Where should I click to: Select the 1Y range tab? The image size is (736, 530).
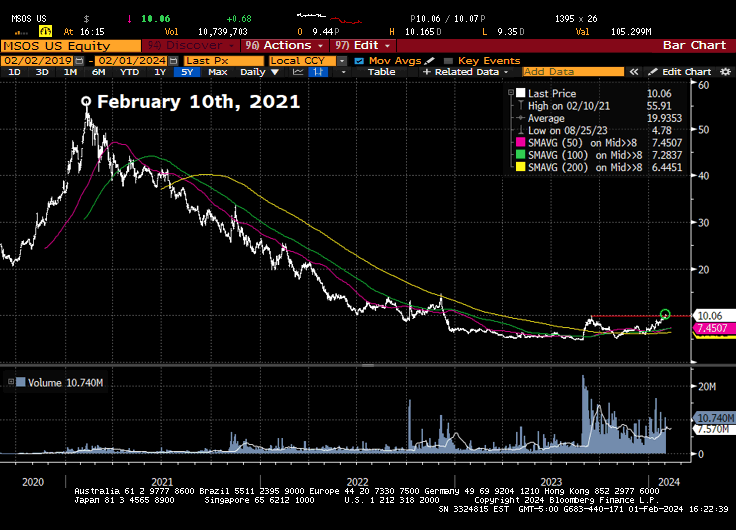[160, 72]
